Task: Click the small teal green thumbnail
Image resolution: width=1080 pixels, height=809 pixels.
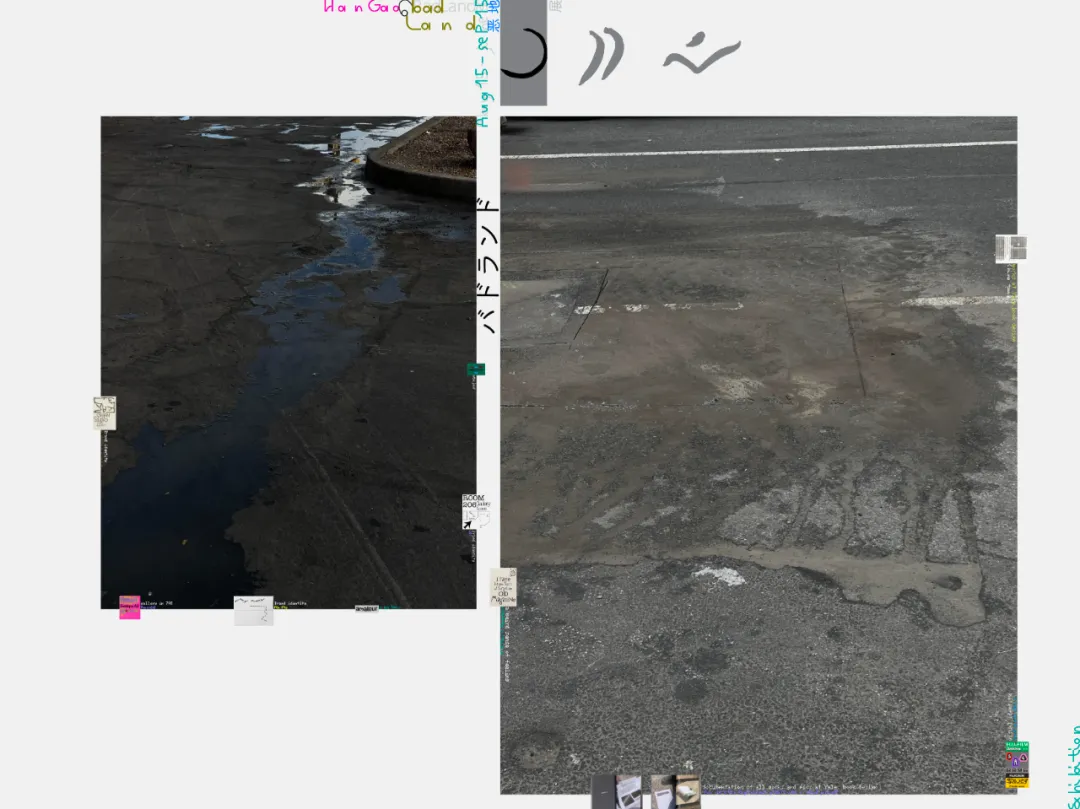Action: pos(476,370)
